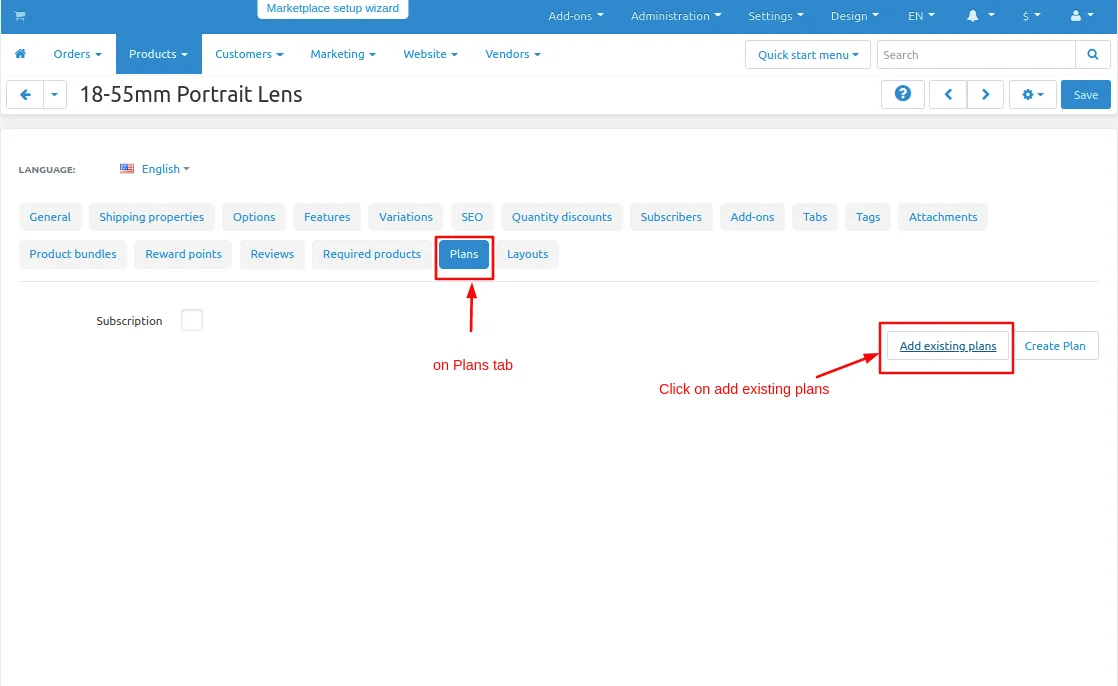Click the Create Plan button
This screenshot has height=686, width=1118.
pos(1055,346)
